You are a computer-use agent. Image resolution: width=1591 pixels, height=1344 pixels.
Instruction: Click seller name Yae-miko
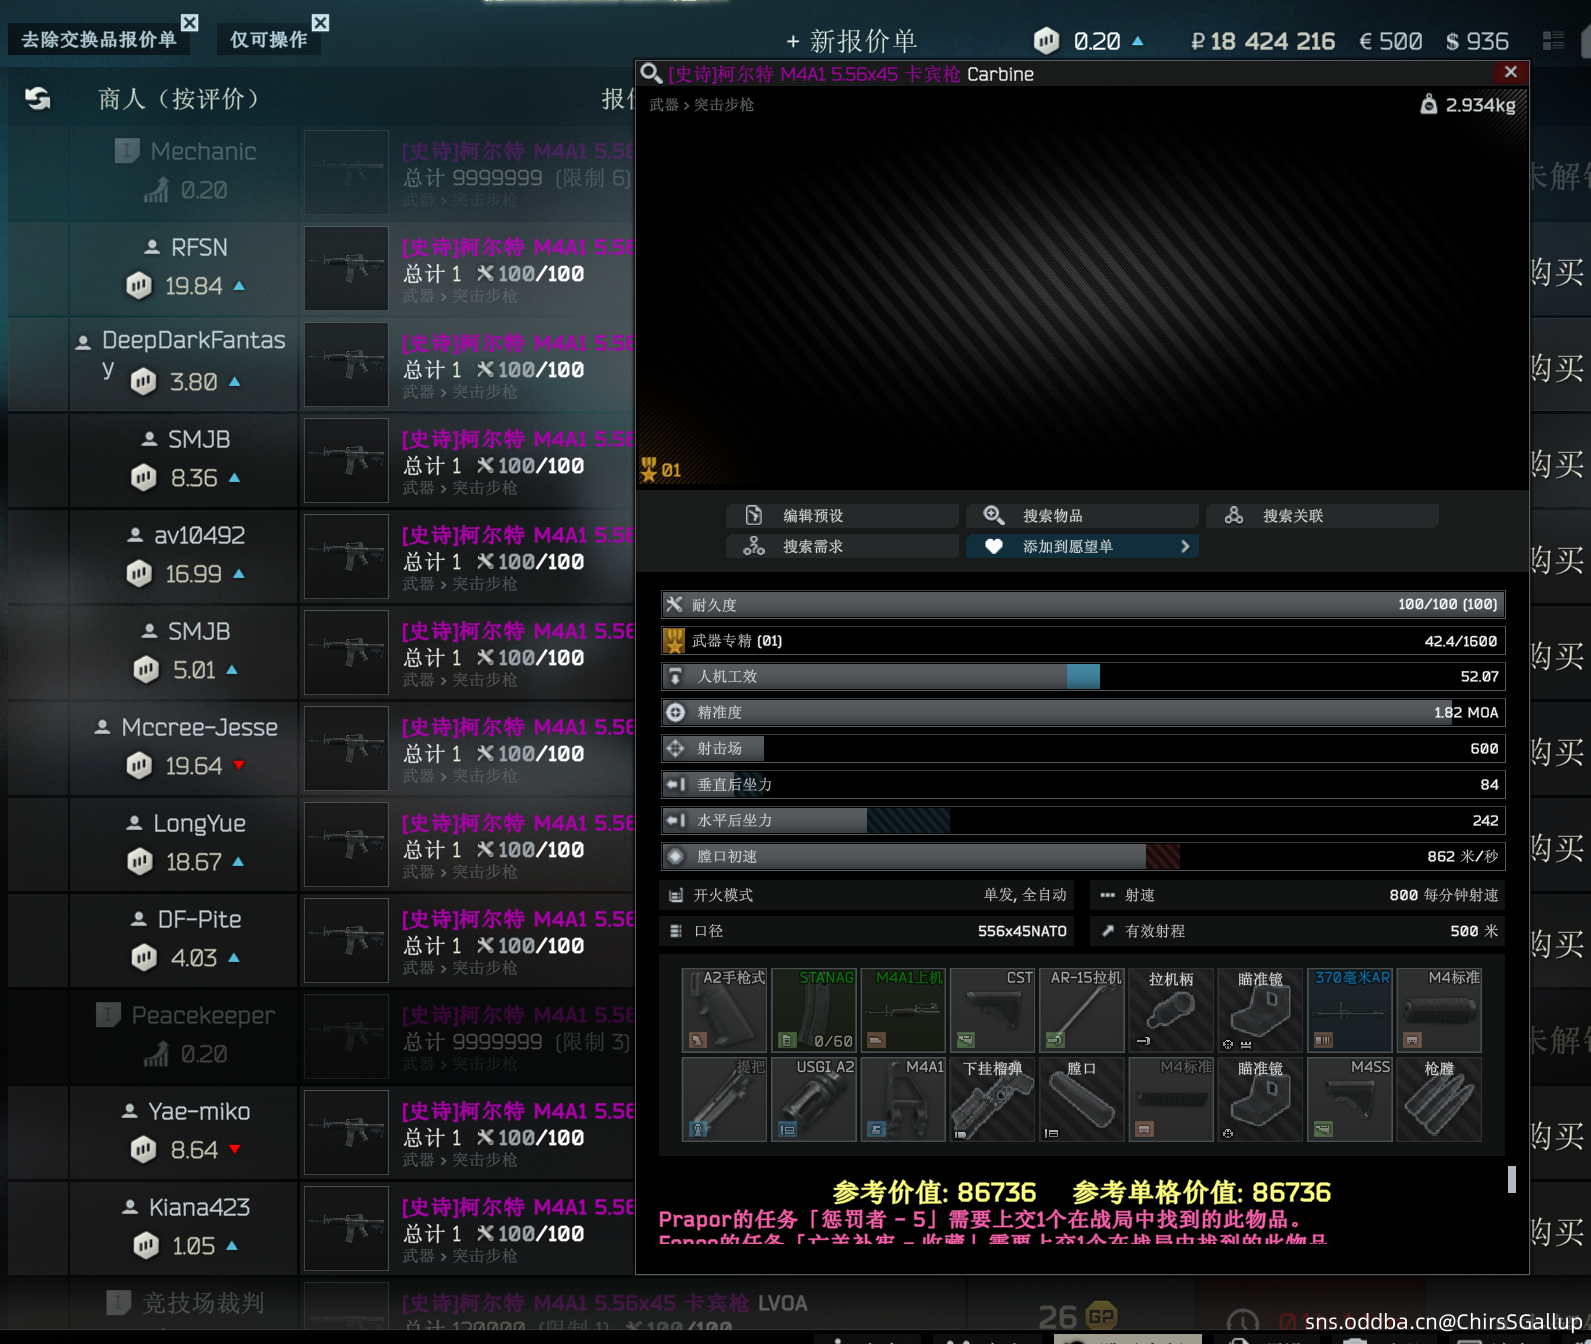coord(199,1111)
